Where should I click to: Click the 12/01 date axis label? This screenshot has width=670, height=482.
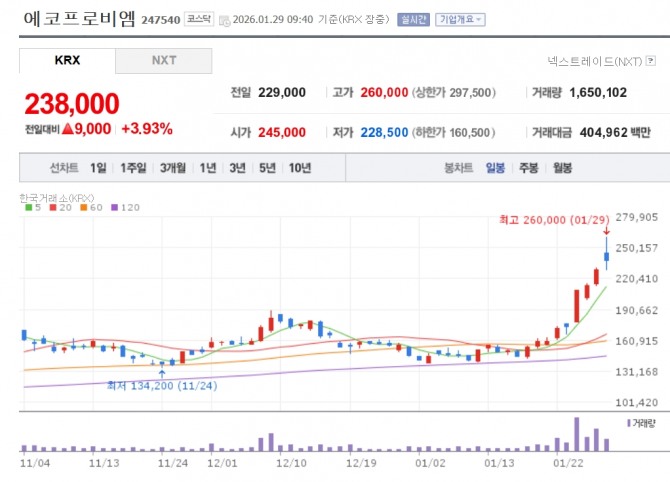pyautogui.click(x=222, y=463)
